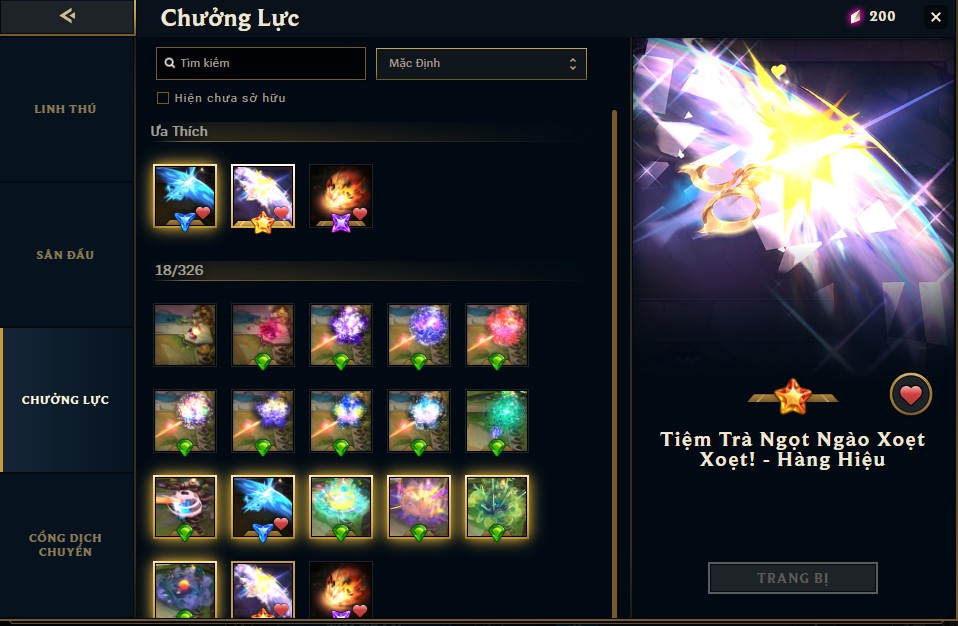Screen dimensions: 958x626
Task: Click the dropdown arrows on Mặc Định box
Action: [572, 64]
